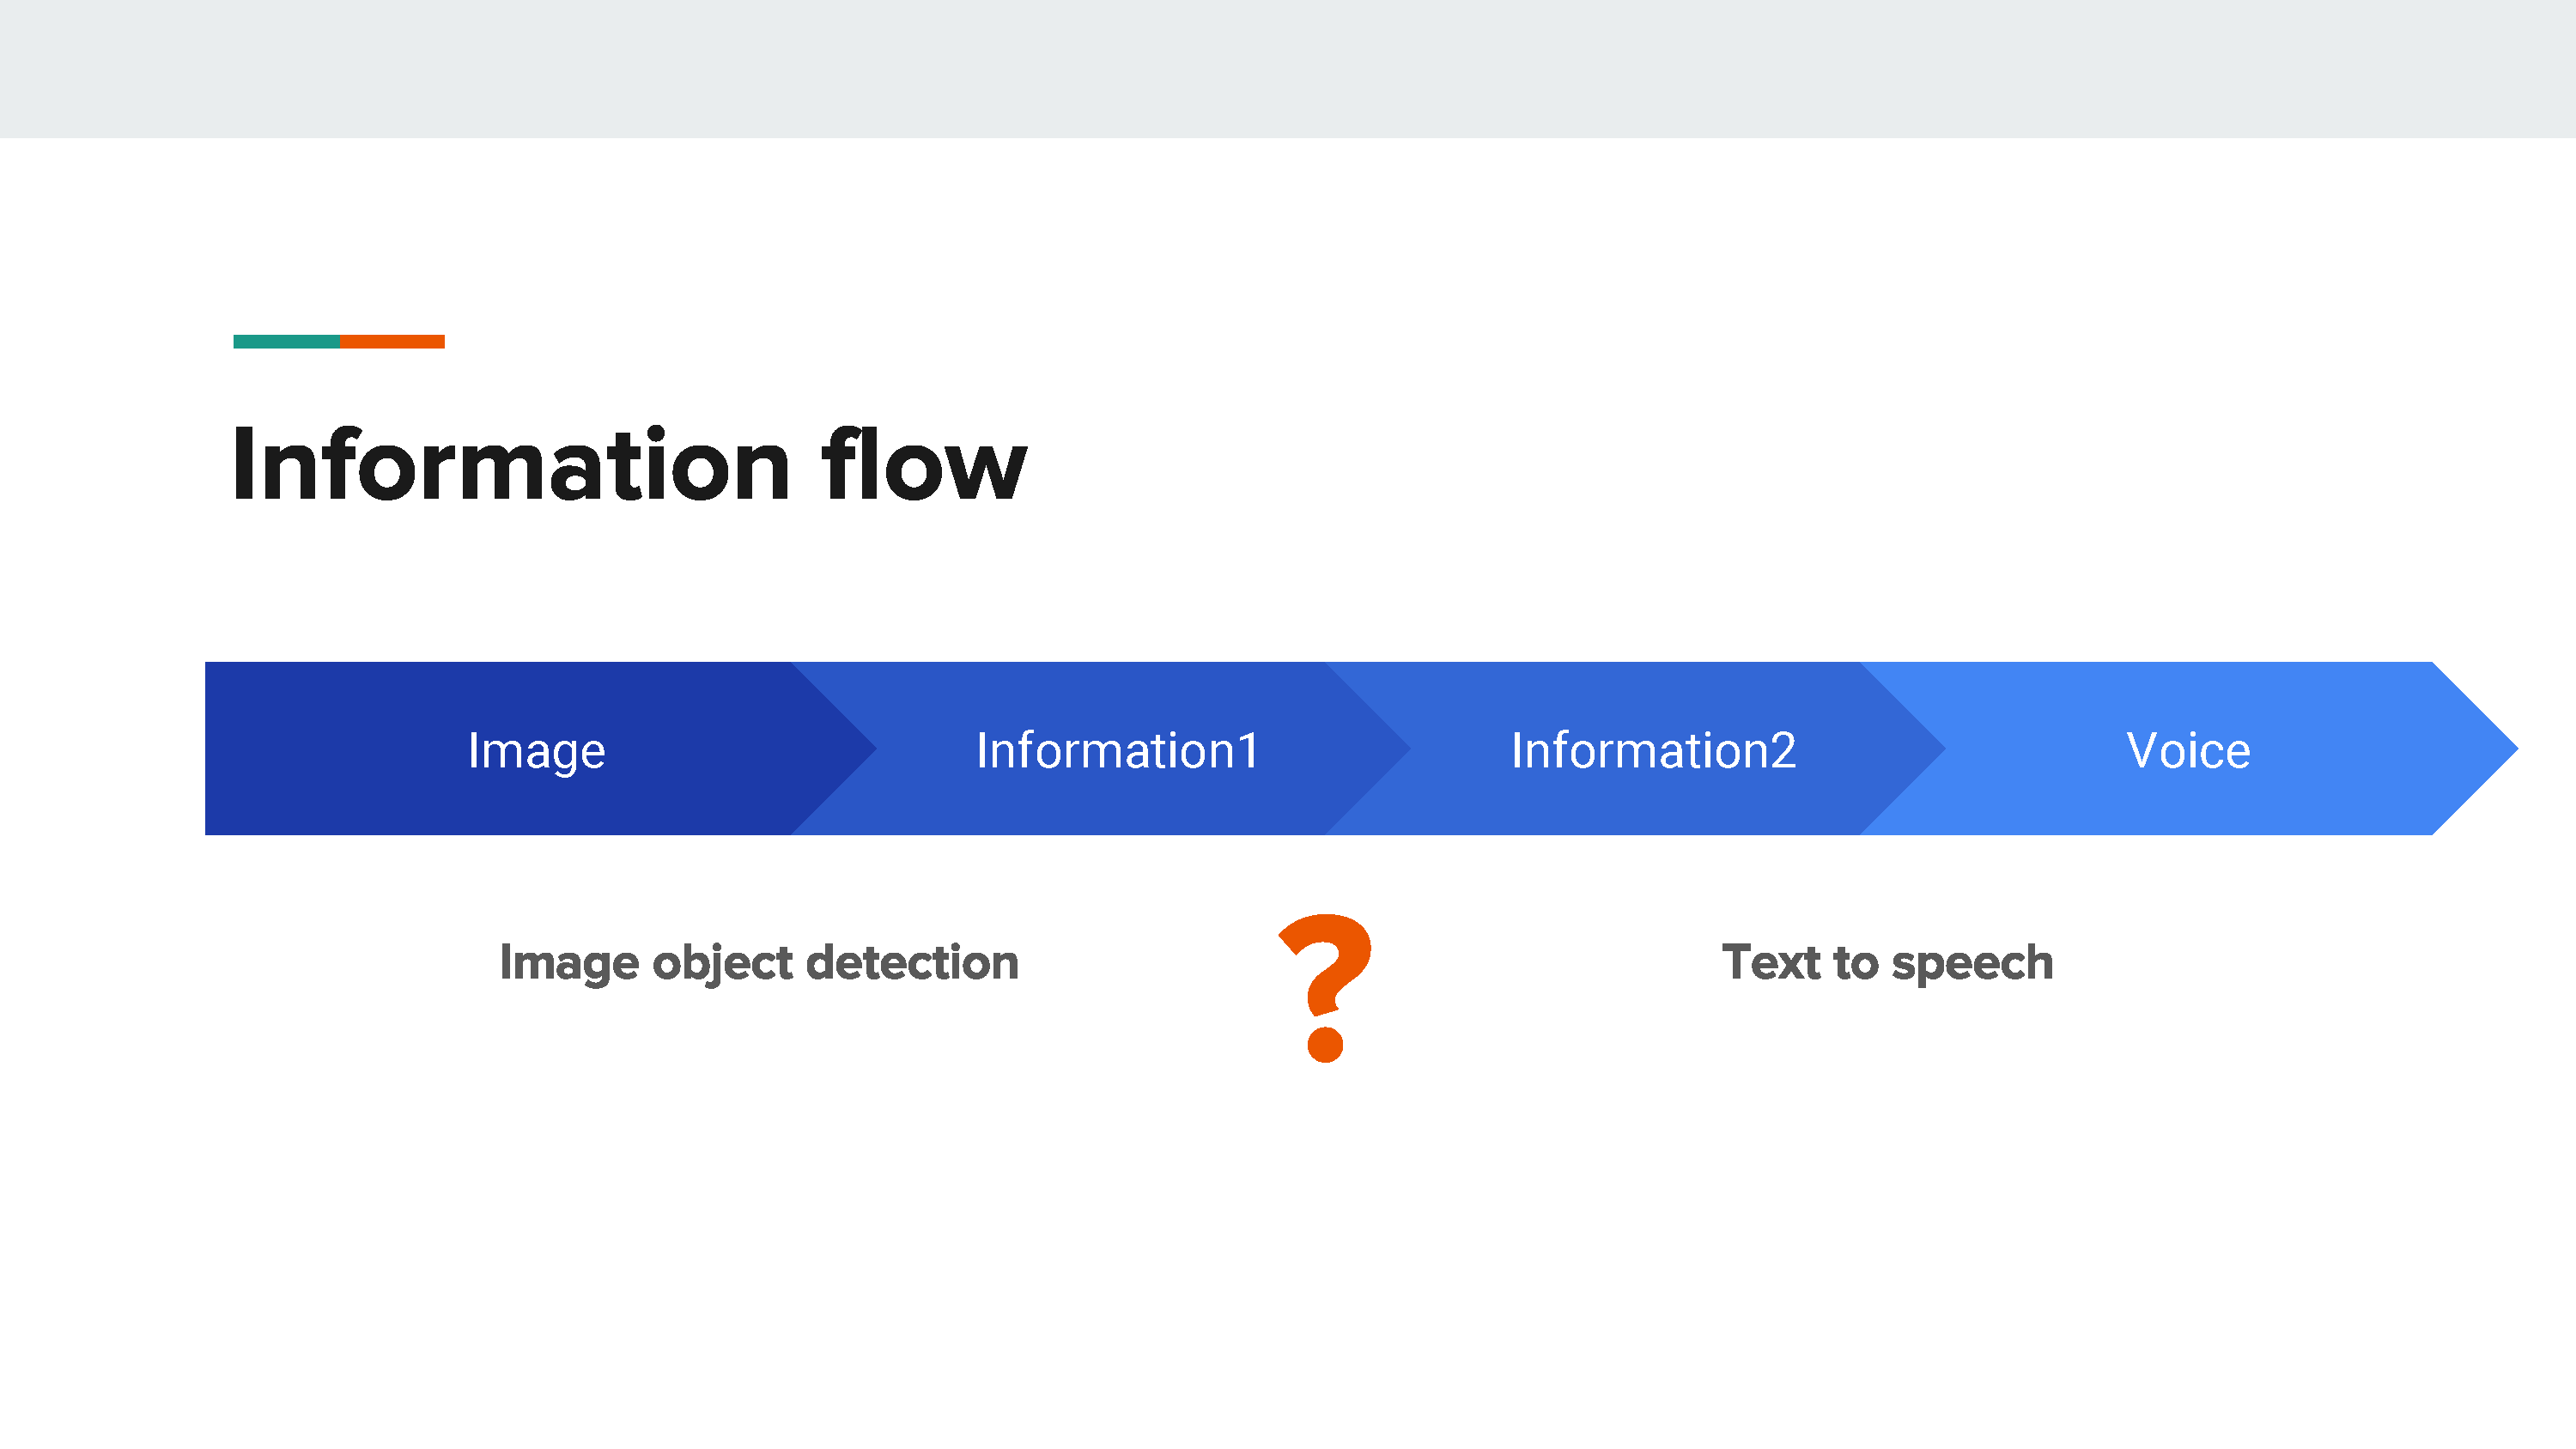Click the Text to speech caption
2576x1449 pixels.
pyautogui.click(x=1887, y=963)
